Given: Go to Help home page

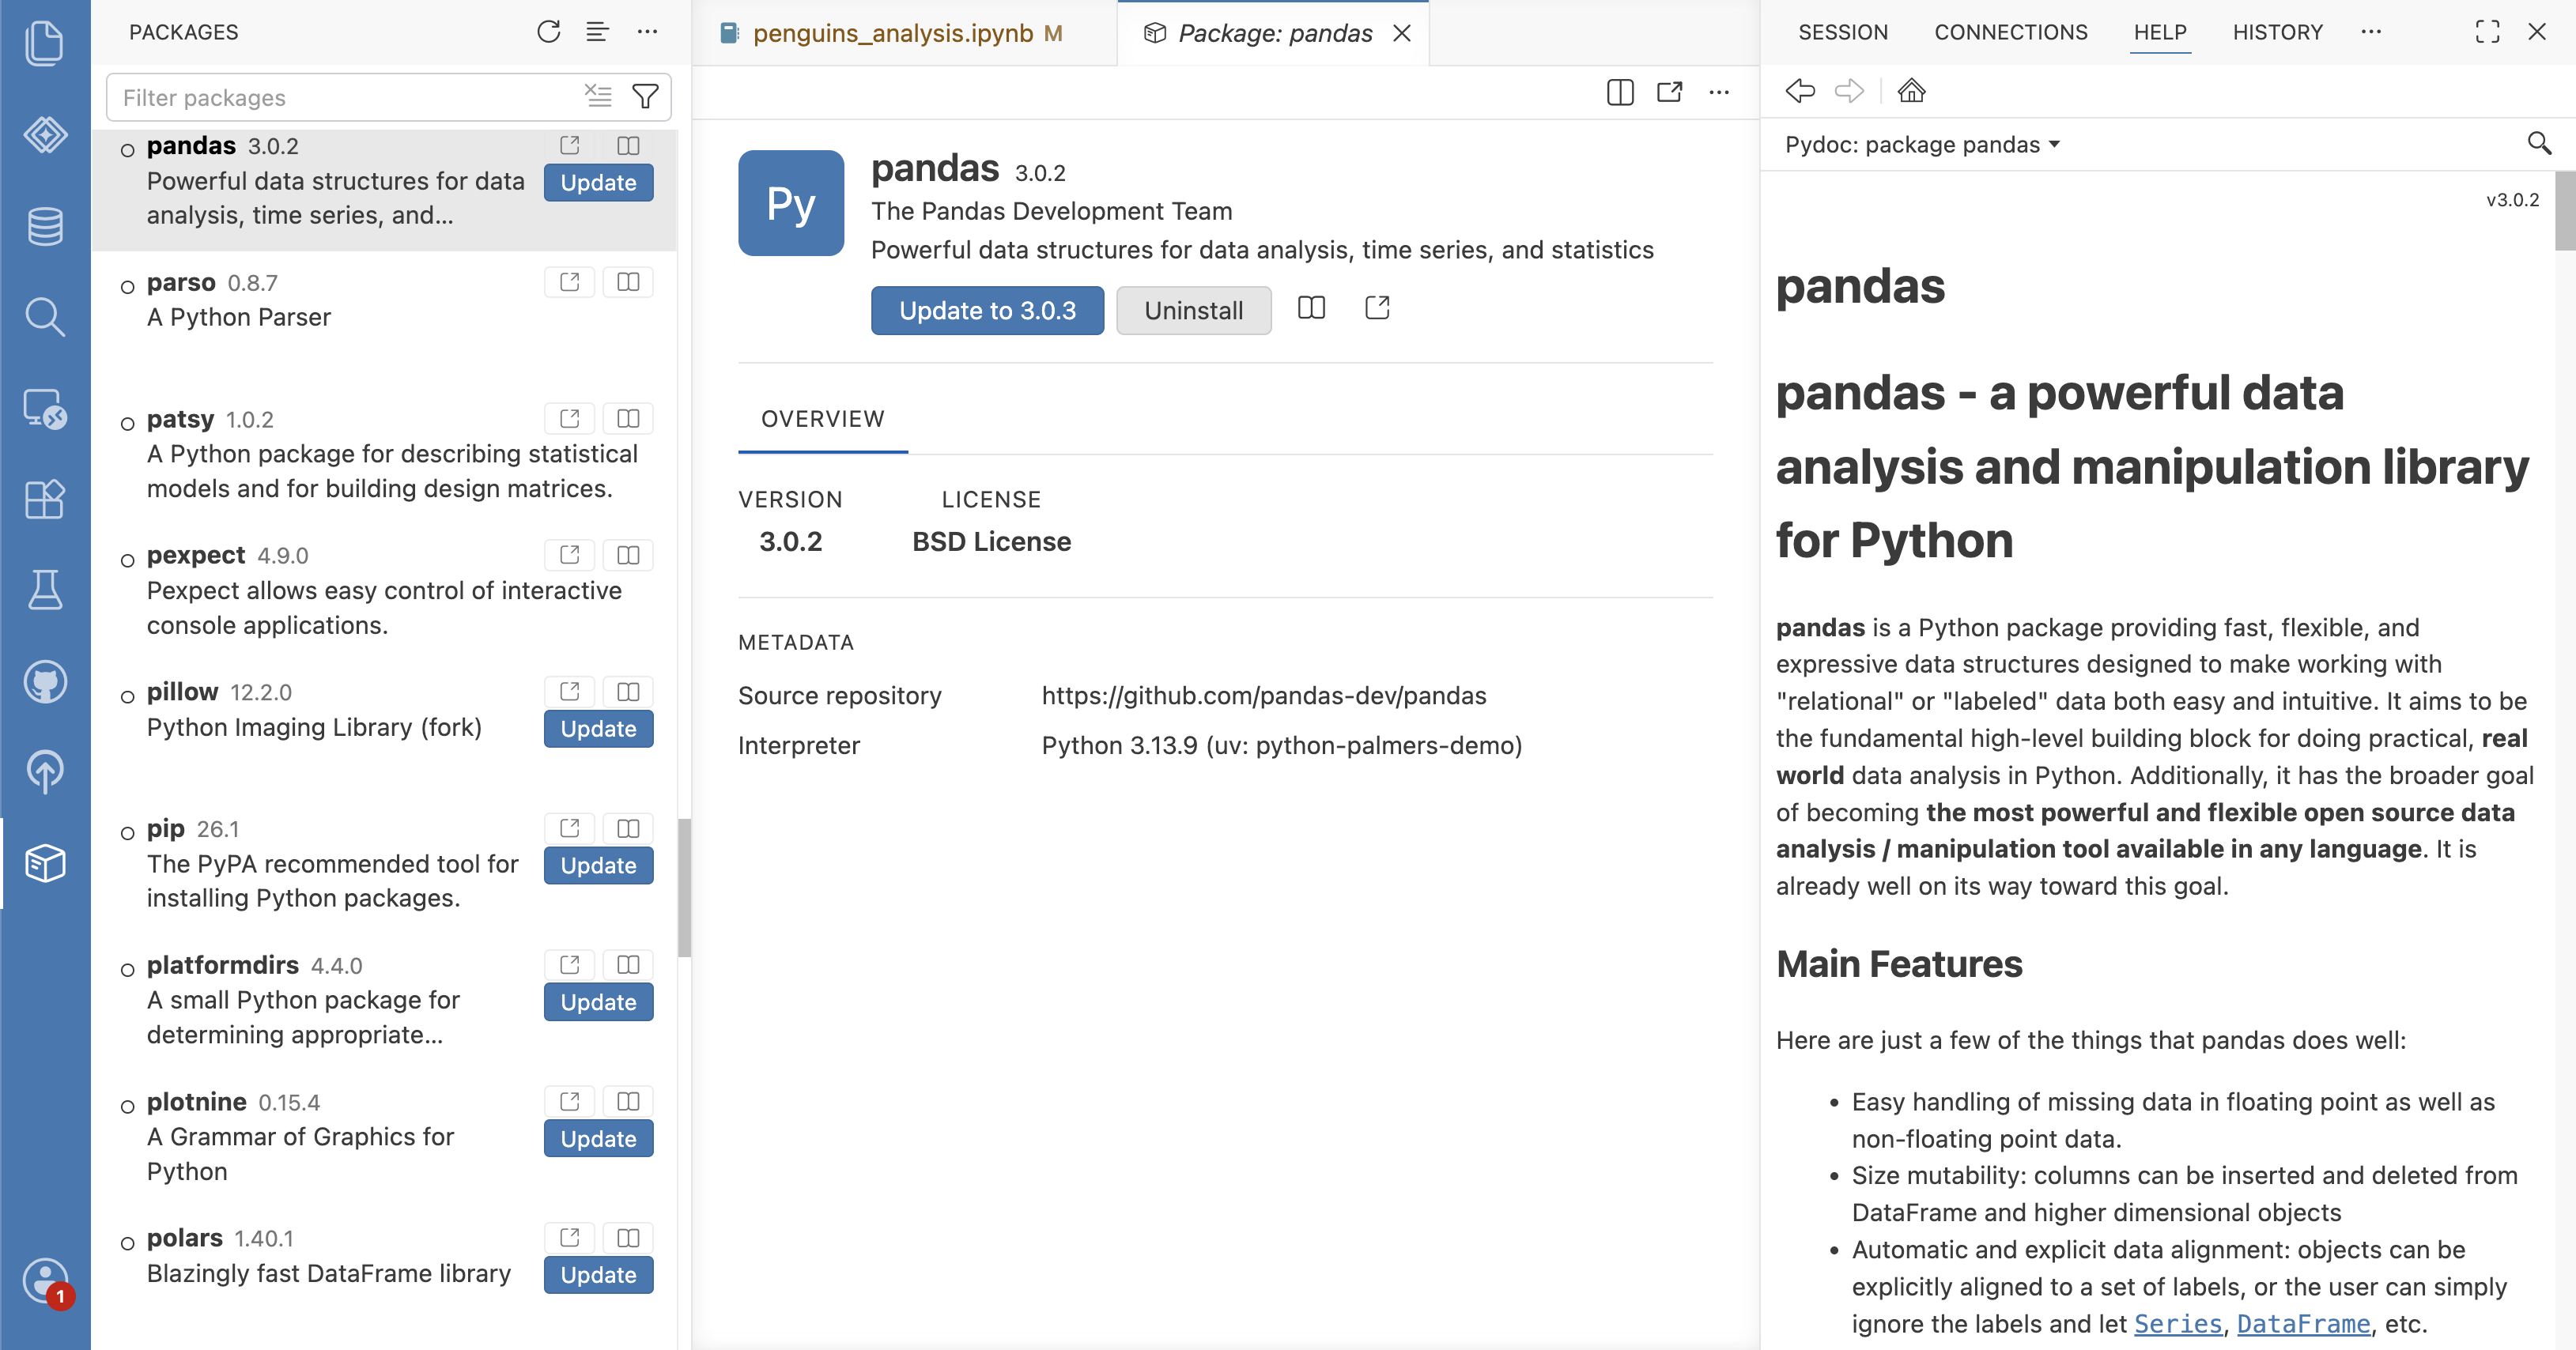Looking at the screenshot, I should point(1911,91).
